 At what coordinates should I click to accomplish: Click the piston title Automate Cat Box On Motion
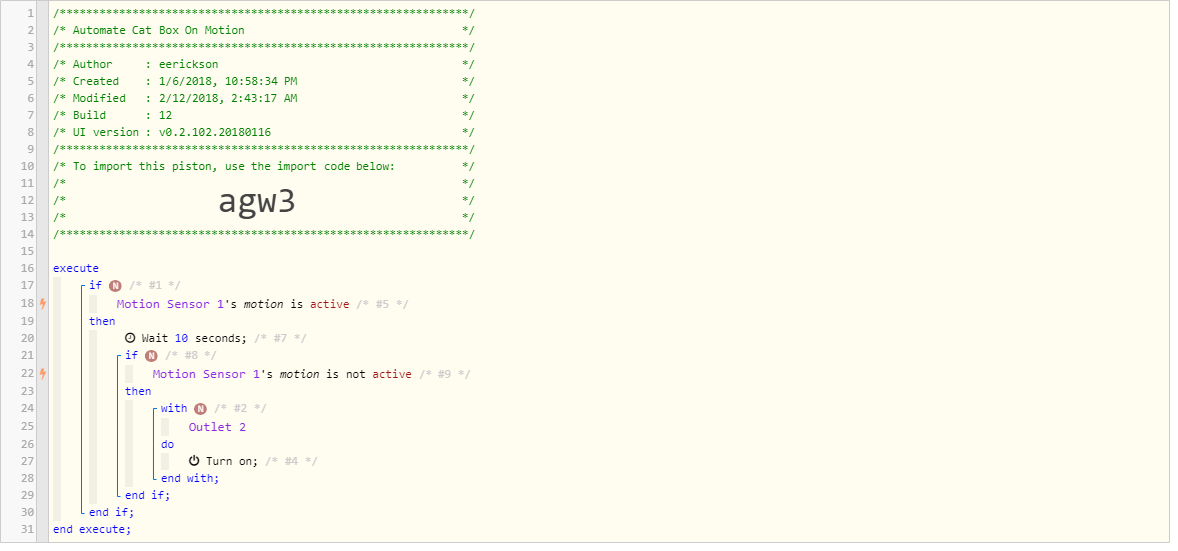pyautogui.click(x=159, y=30)
